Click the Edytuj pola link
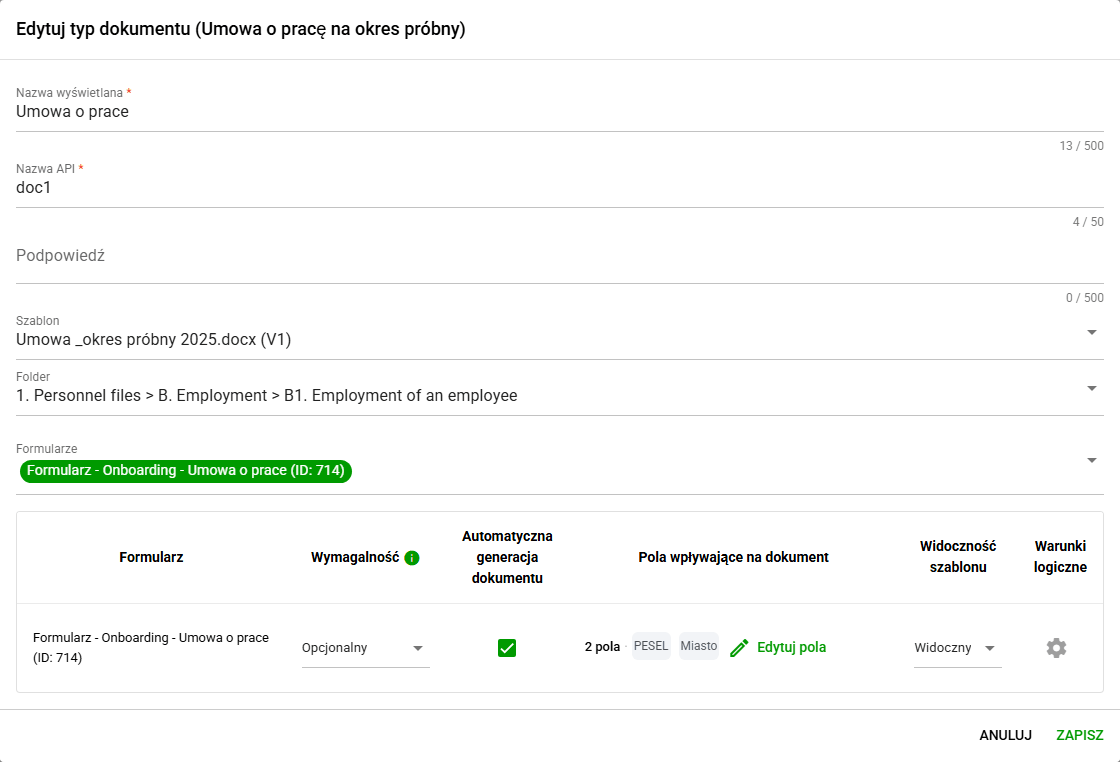The height and width of the screenshot is (762, 1120). click(791, 647)
